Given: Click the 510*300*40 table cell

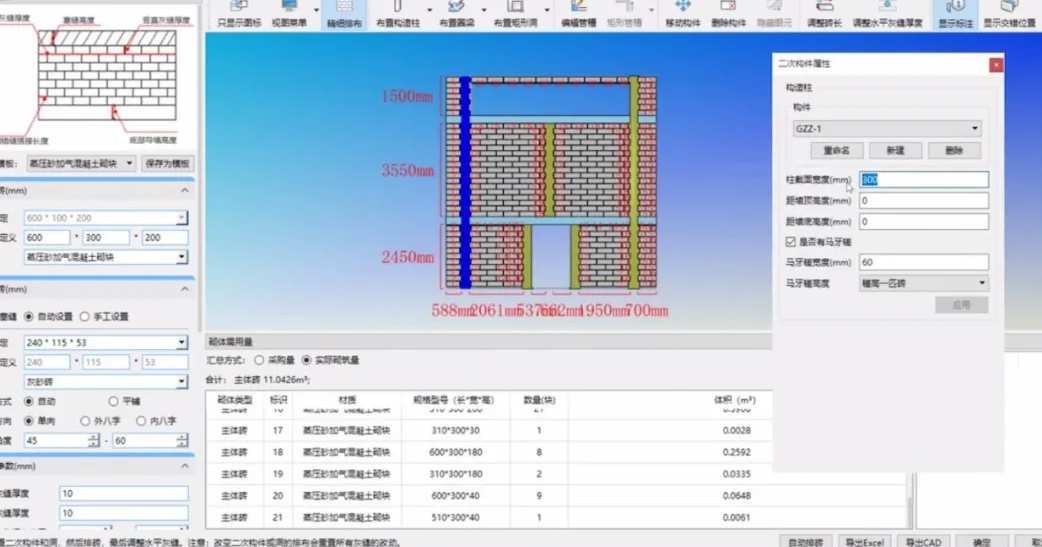Looking at the screenshot, I should (455, 518).
